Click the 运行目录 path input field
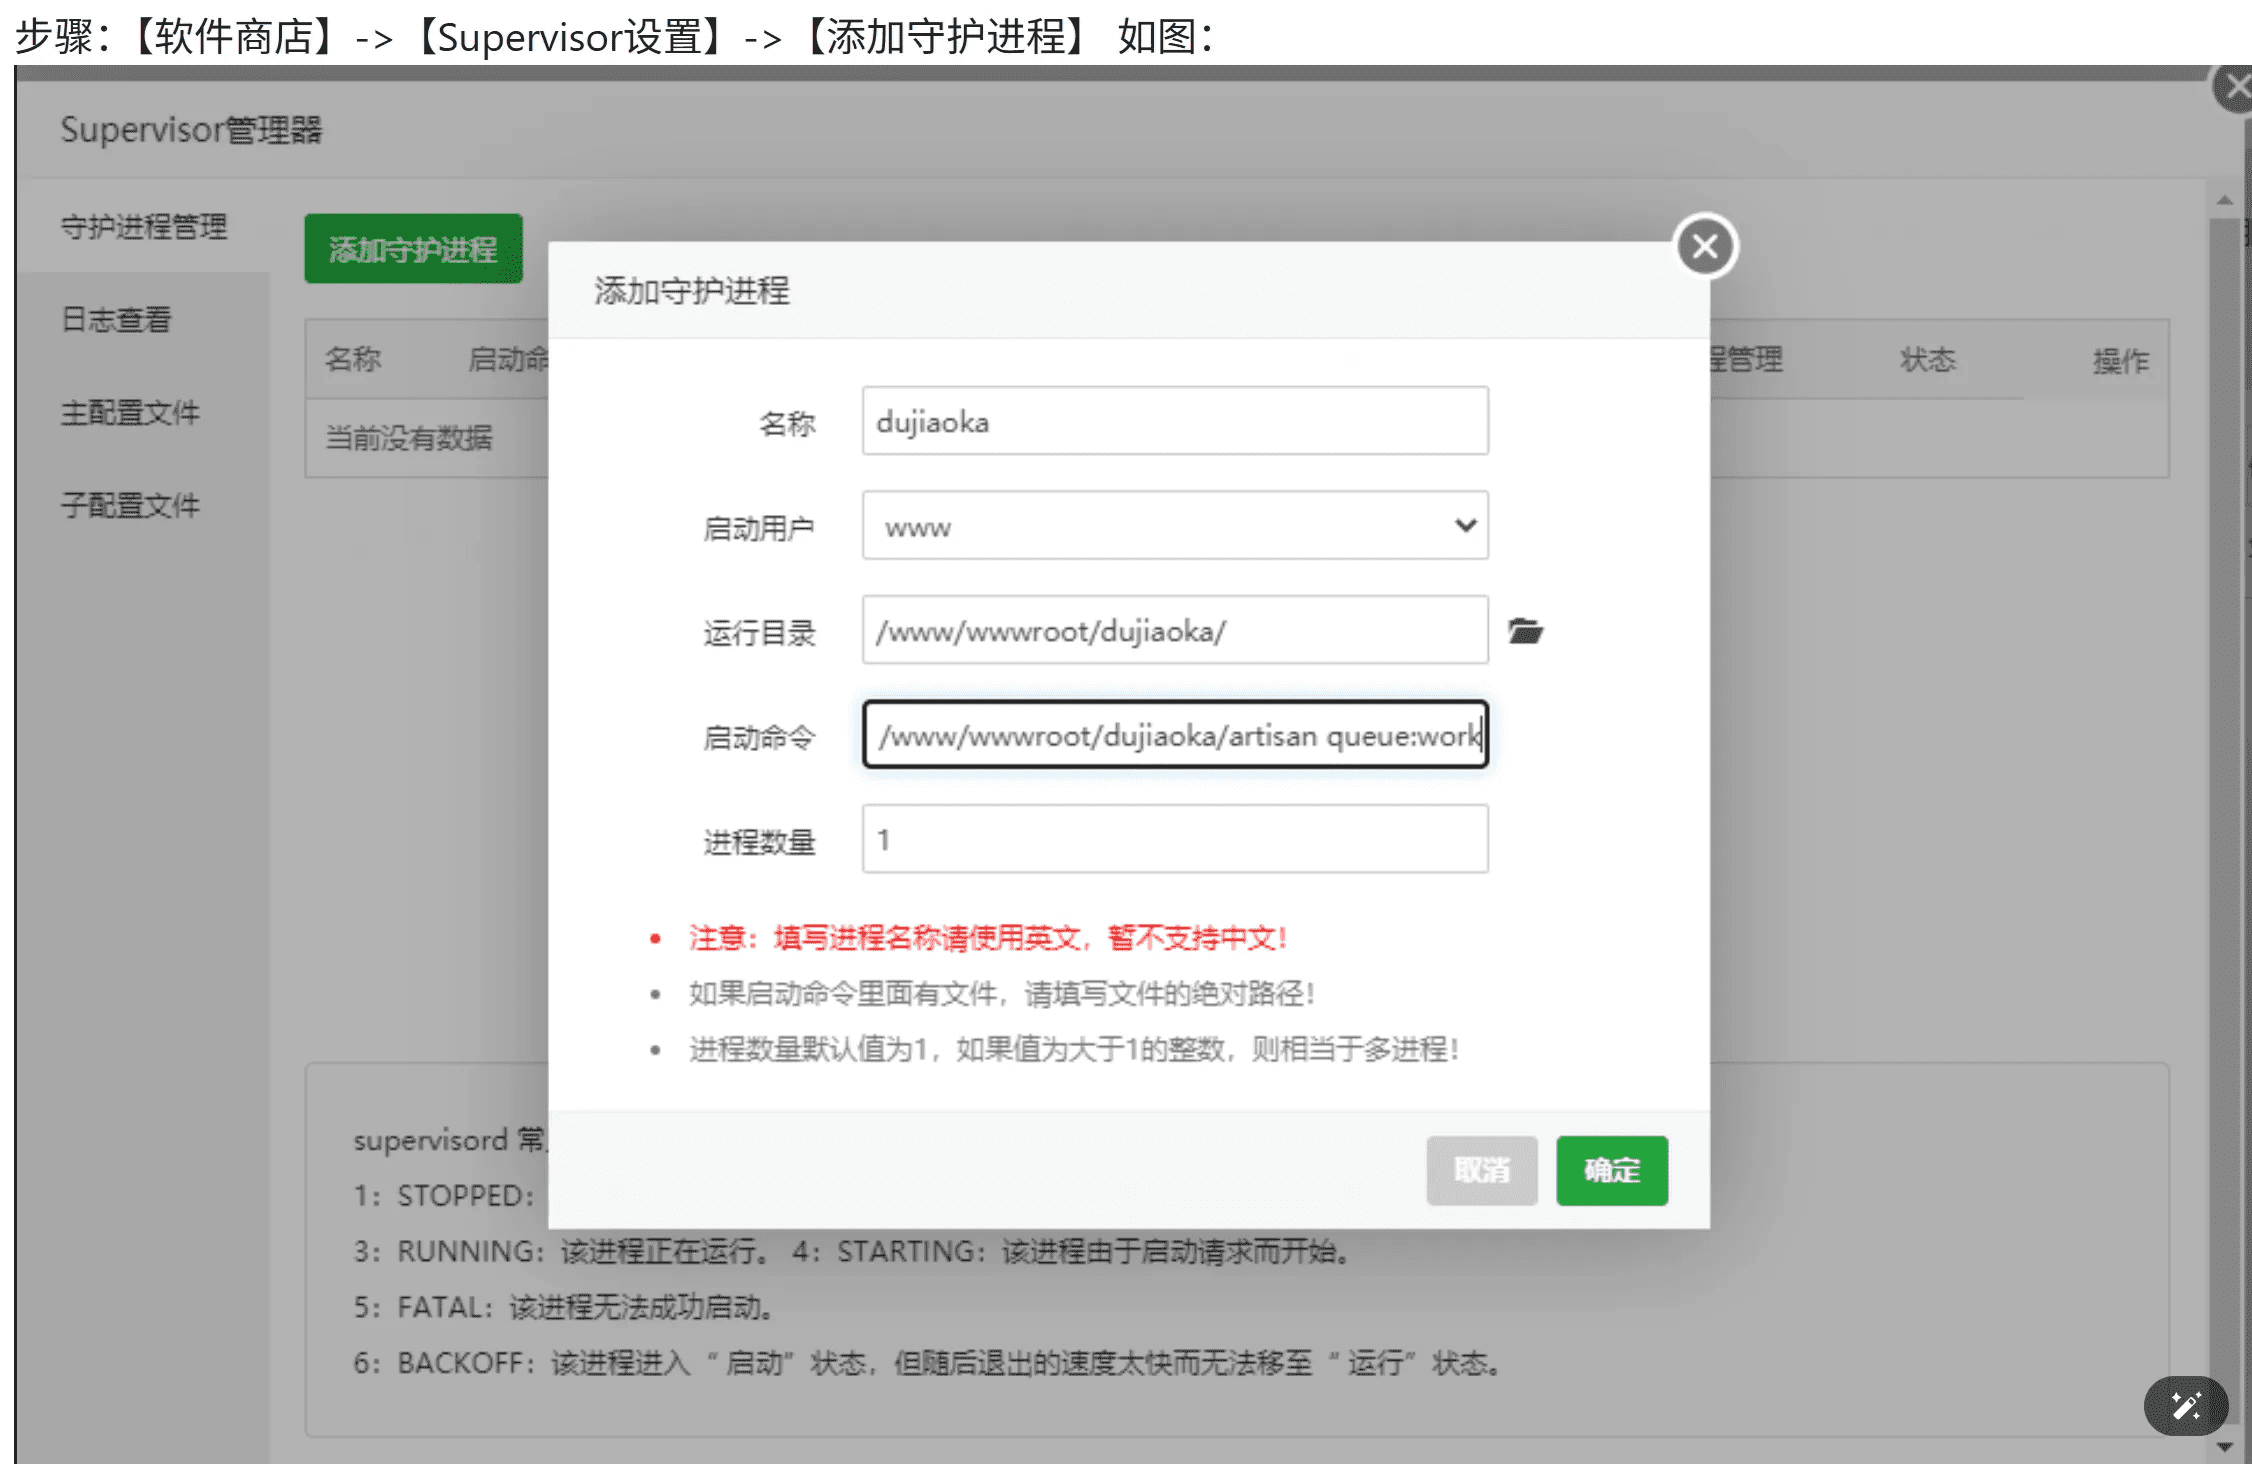The width and height of the screenshot is (2252, 1464). 1175,631
